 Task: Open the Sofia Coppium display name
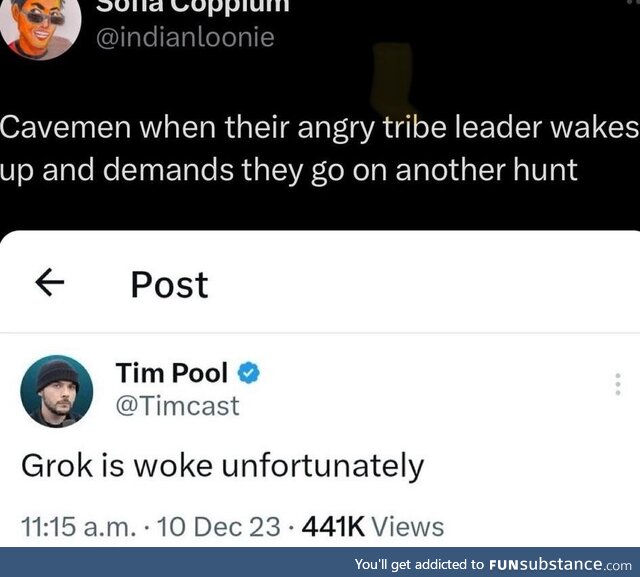[193, 6]
